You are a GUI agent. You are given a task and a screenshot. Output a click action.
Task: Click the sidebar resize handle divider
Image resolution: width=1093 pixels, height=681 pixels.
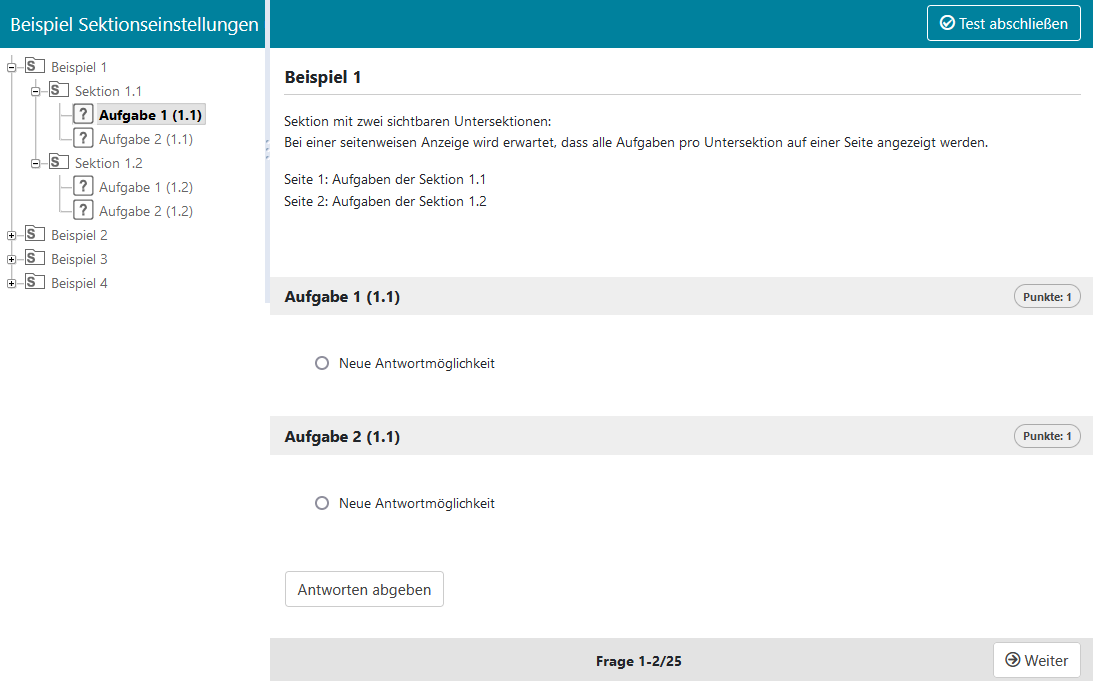267,150
